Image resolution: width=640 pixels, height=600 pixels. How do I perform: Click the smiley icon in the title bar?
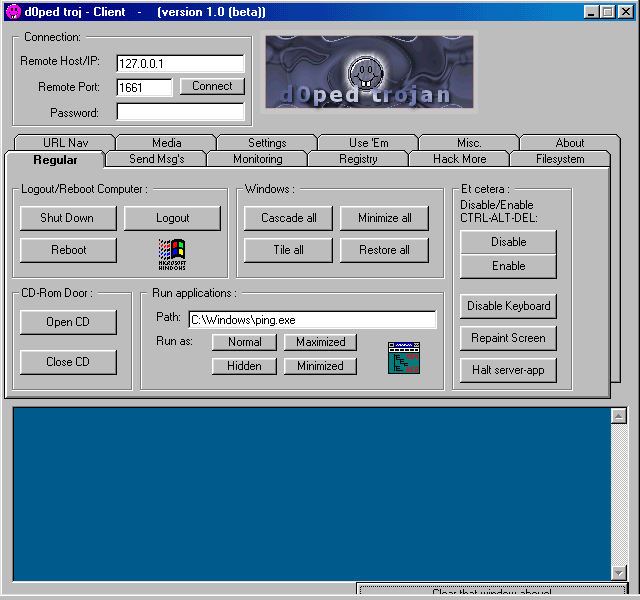[12, 12]
